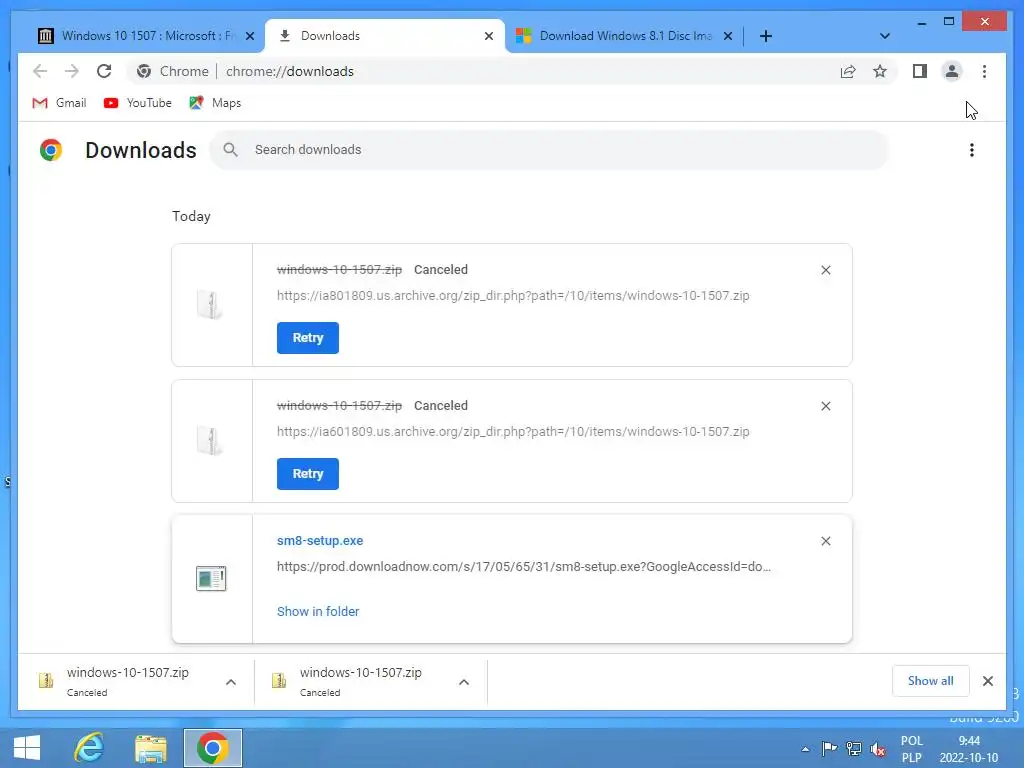Click the ia601809 archive.org download URL
This screenshot has height=768, width=1024.
click(513, 432)
